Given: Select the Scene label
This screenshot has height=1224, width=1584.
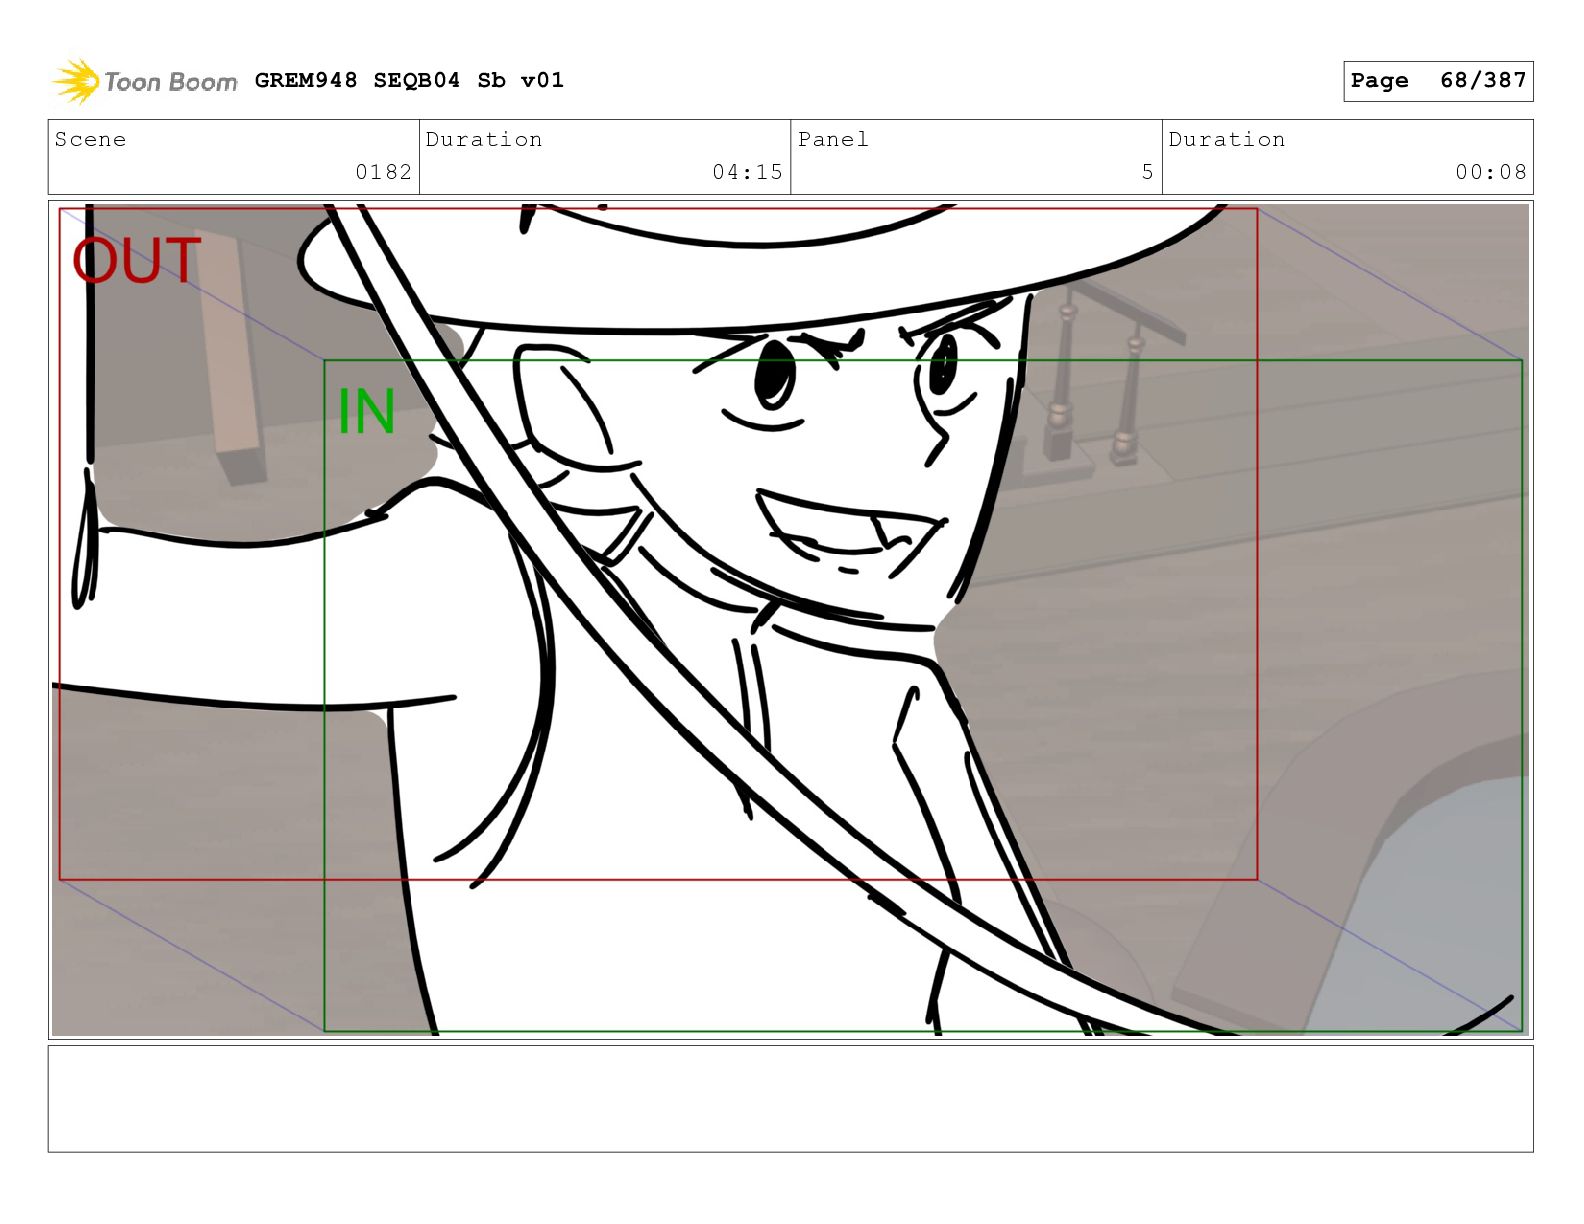Looking at the screenshot, I should (91, 139).
